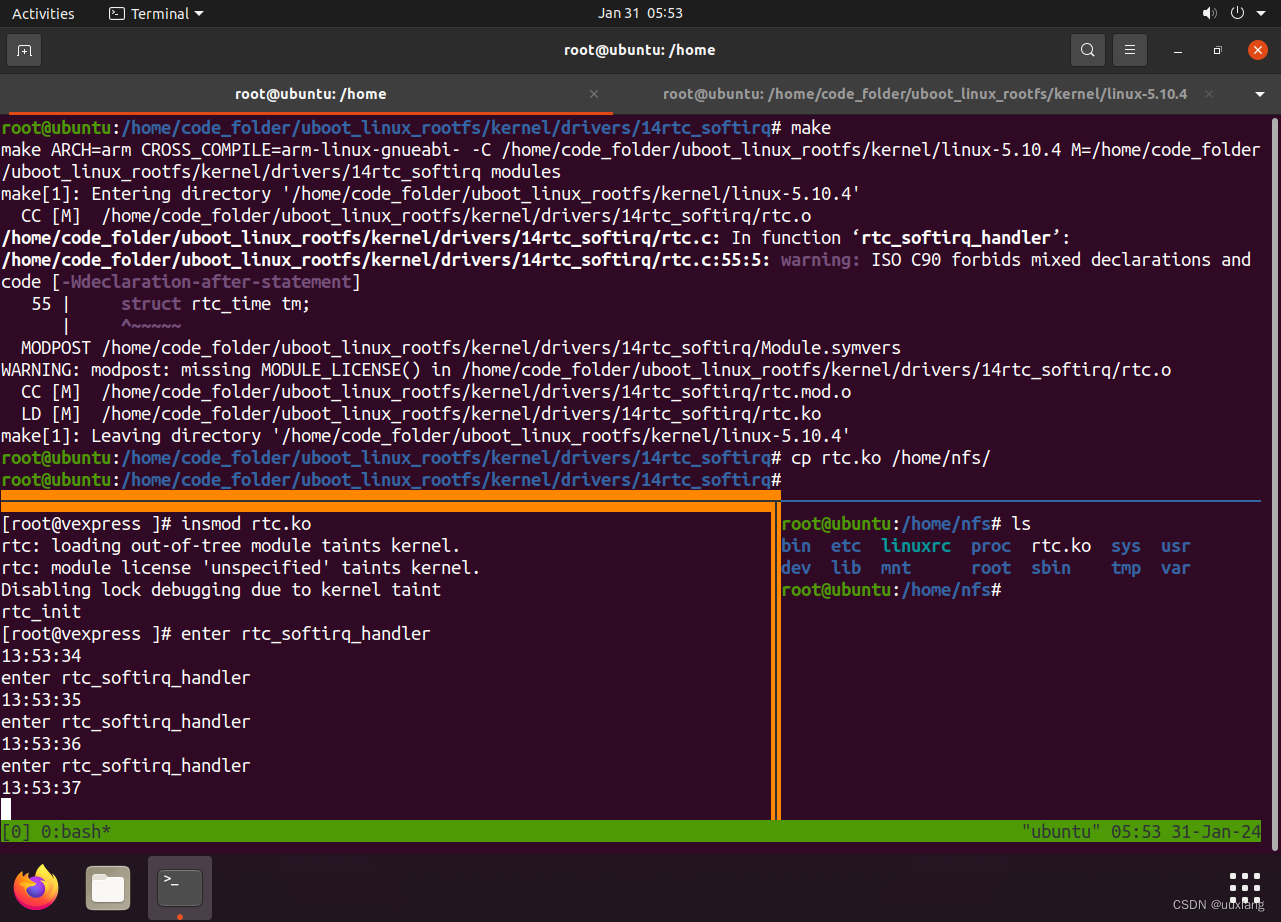
Task: Click the '13:53:34' timestamp line
Action: [41, 656]
